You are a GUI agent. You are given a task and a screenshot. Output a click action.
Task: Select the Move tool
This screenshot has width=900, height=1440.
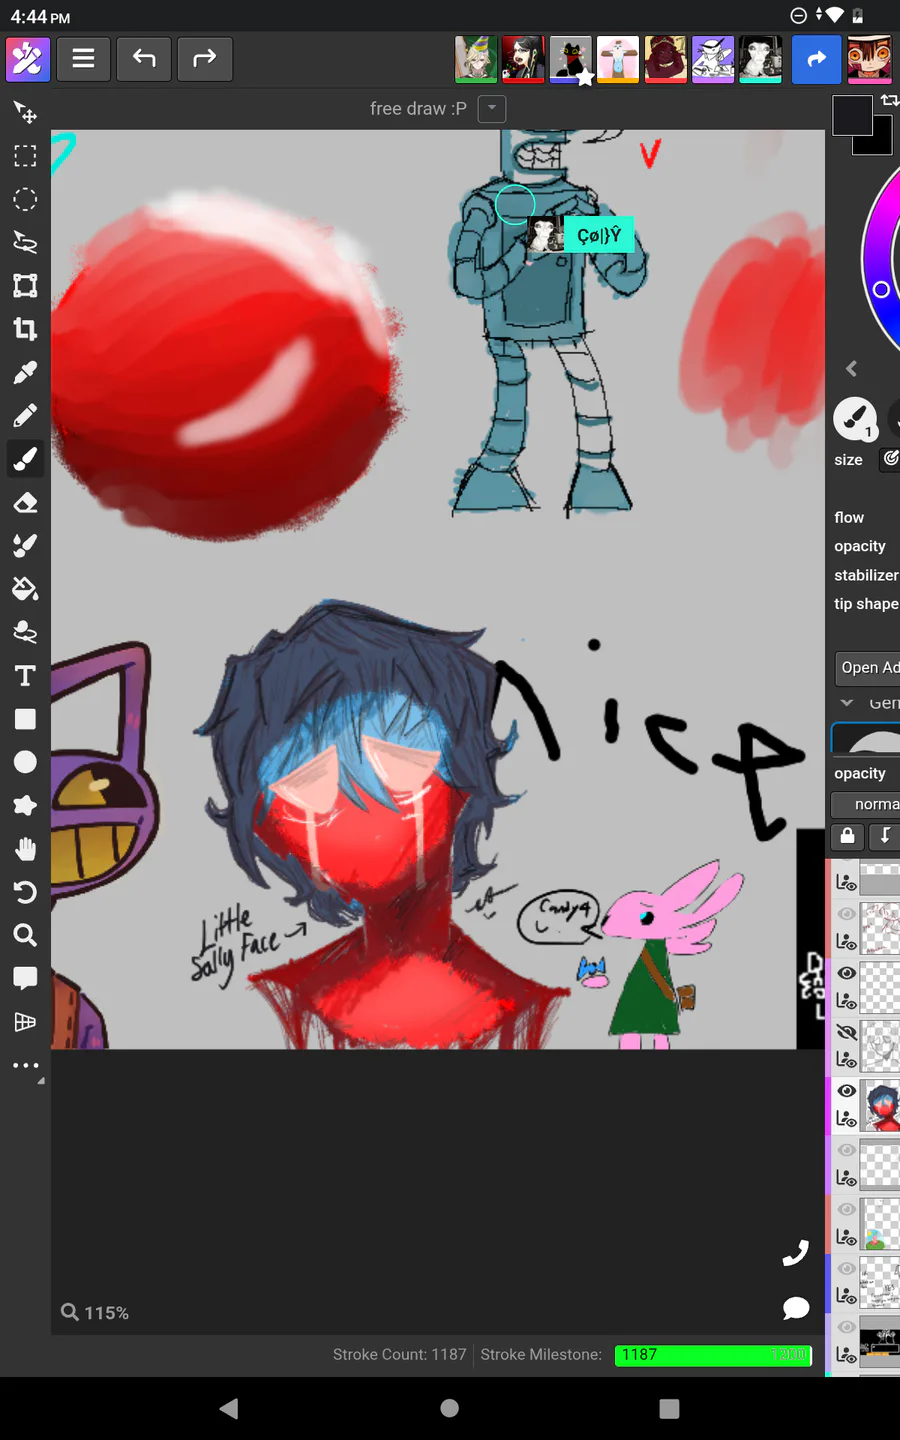tap(25, 113)
